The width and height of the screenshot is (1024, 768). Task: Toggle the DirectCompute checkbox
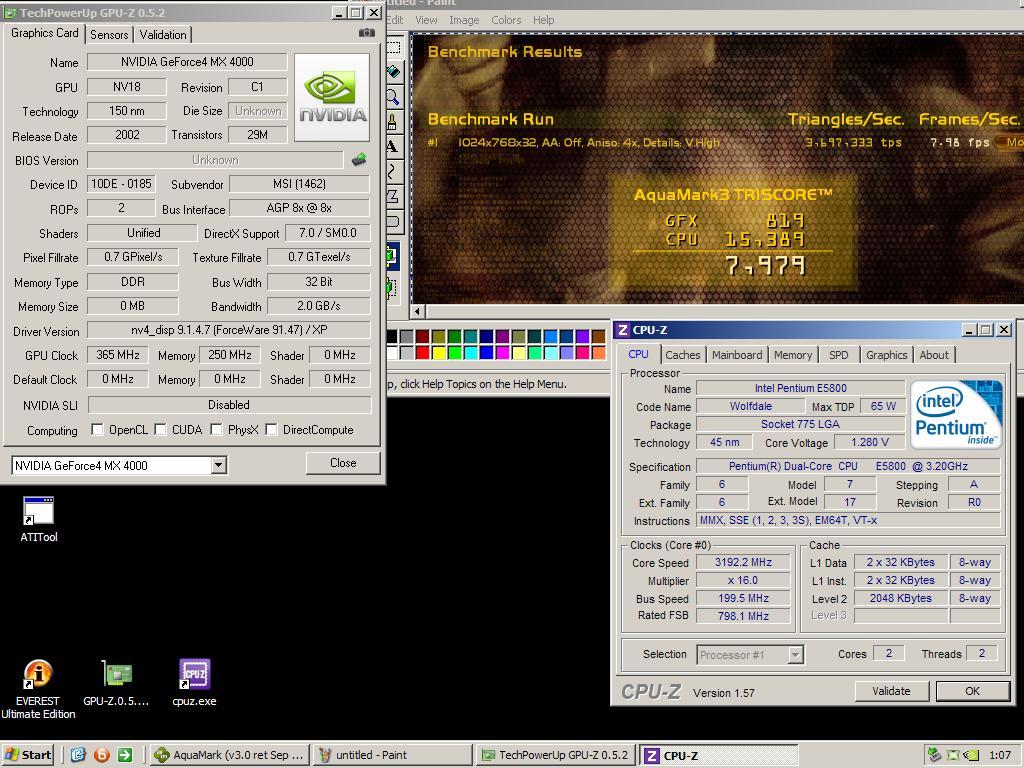coord(271,429)
